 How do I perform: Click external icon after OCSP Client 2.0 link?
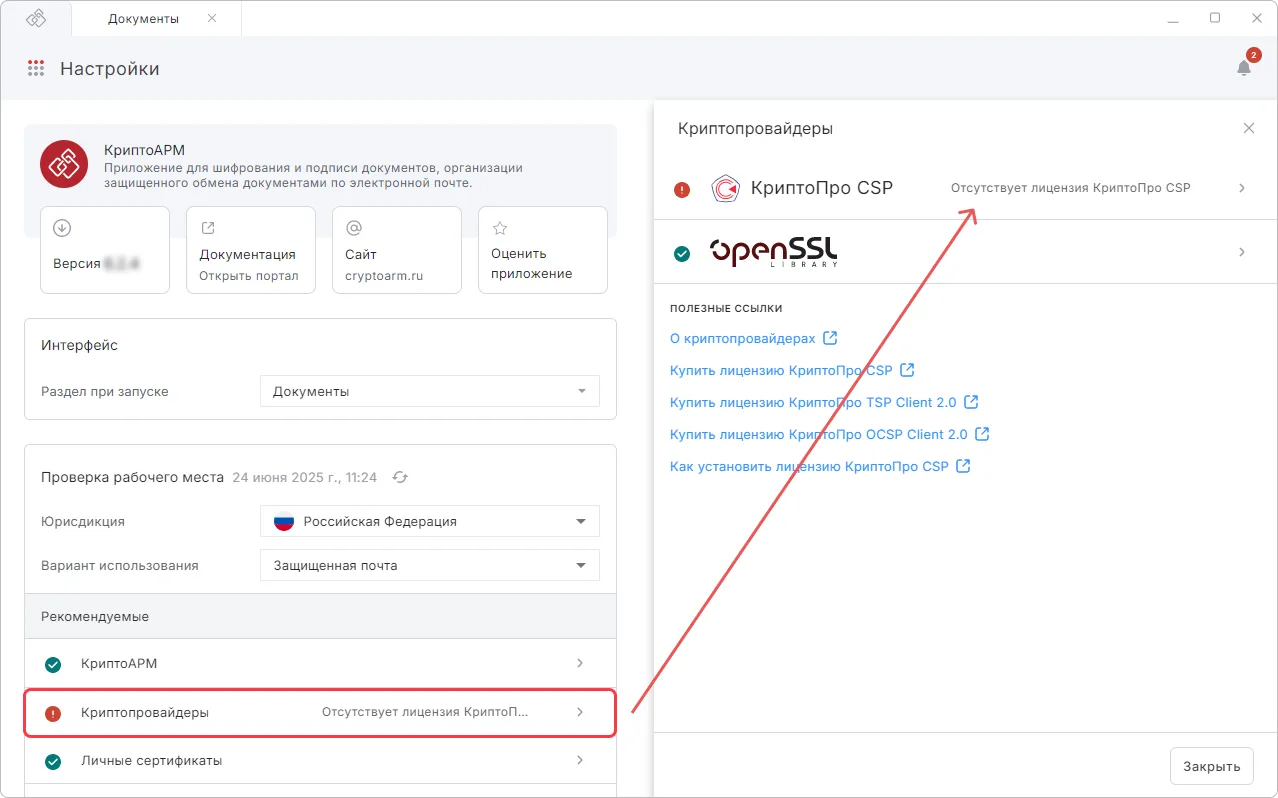coord(982,434)
